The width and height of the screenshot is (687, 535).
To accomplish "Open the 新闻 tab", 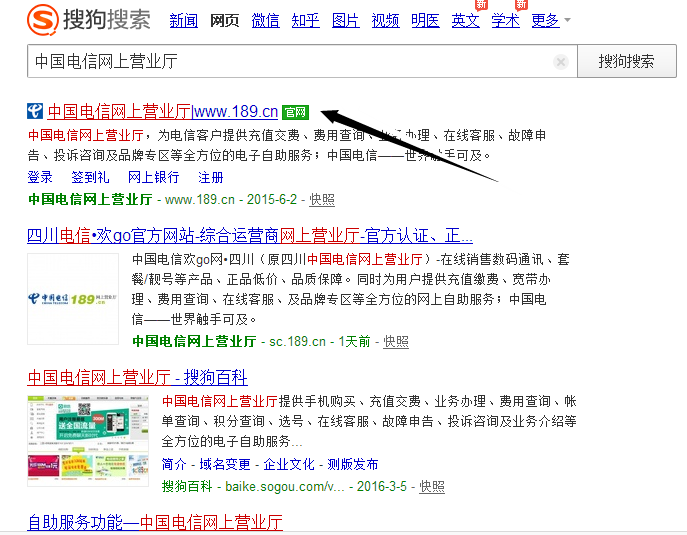I will pyautogui.click(x=184, y=21).
